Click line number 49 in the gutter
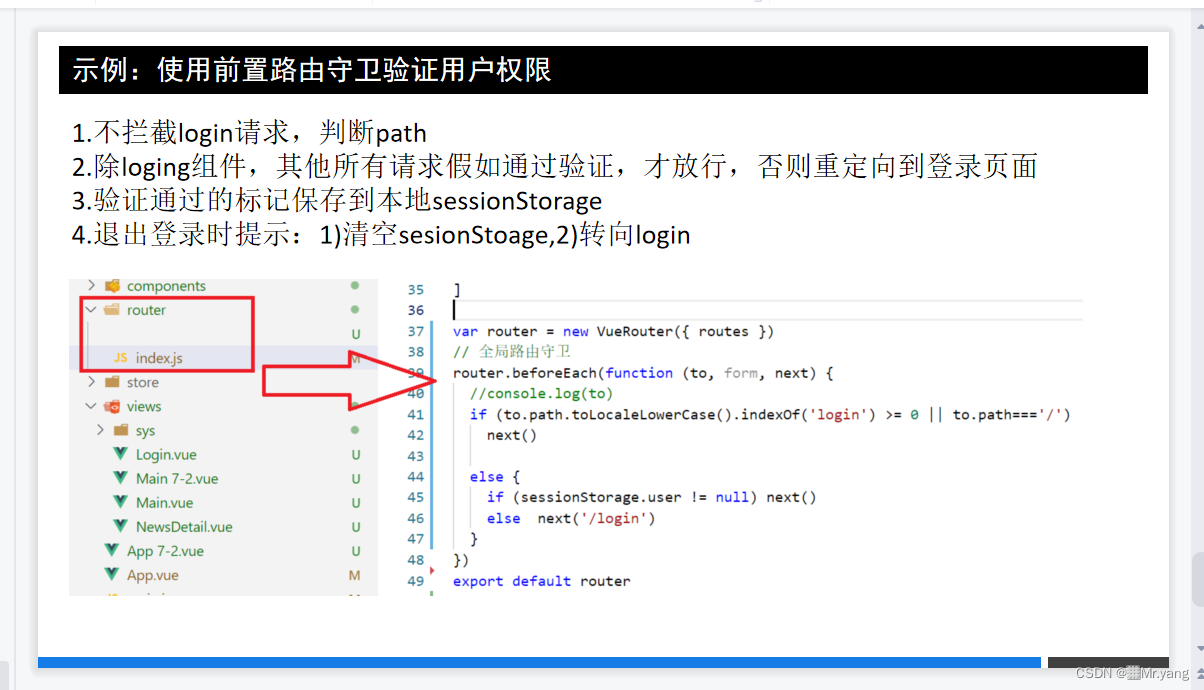The image size is (1204, 690). (x=415, y=581)
